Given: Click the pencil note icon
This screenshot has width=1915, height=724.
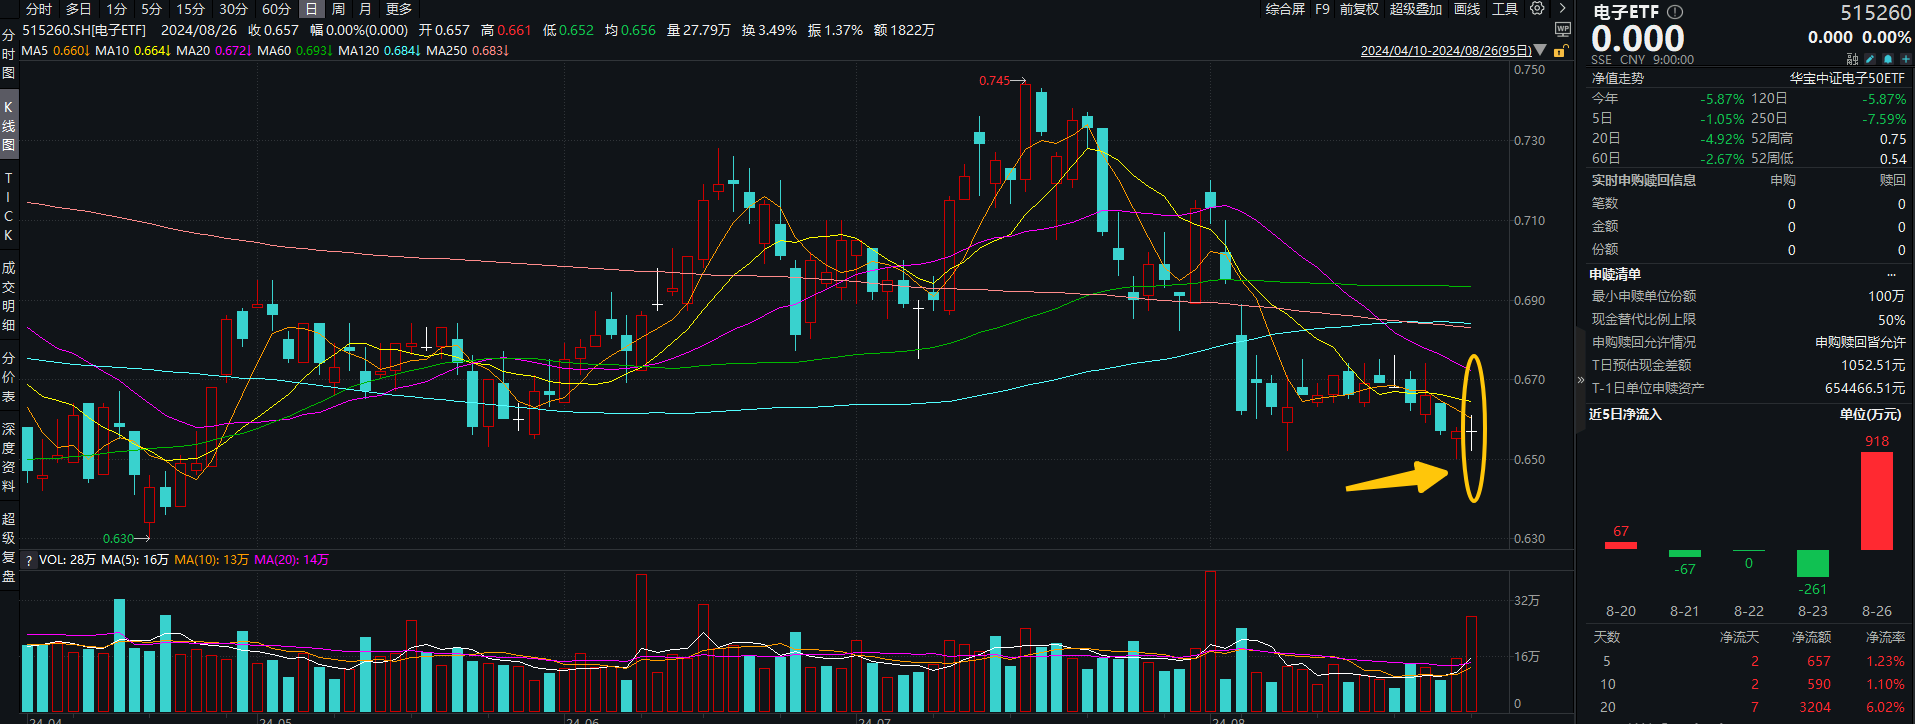Looking at the screenshot, I should (1870, 59).
